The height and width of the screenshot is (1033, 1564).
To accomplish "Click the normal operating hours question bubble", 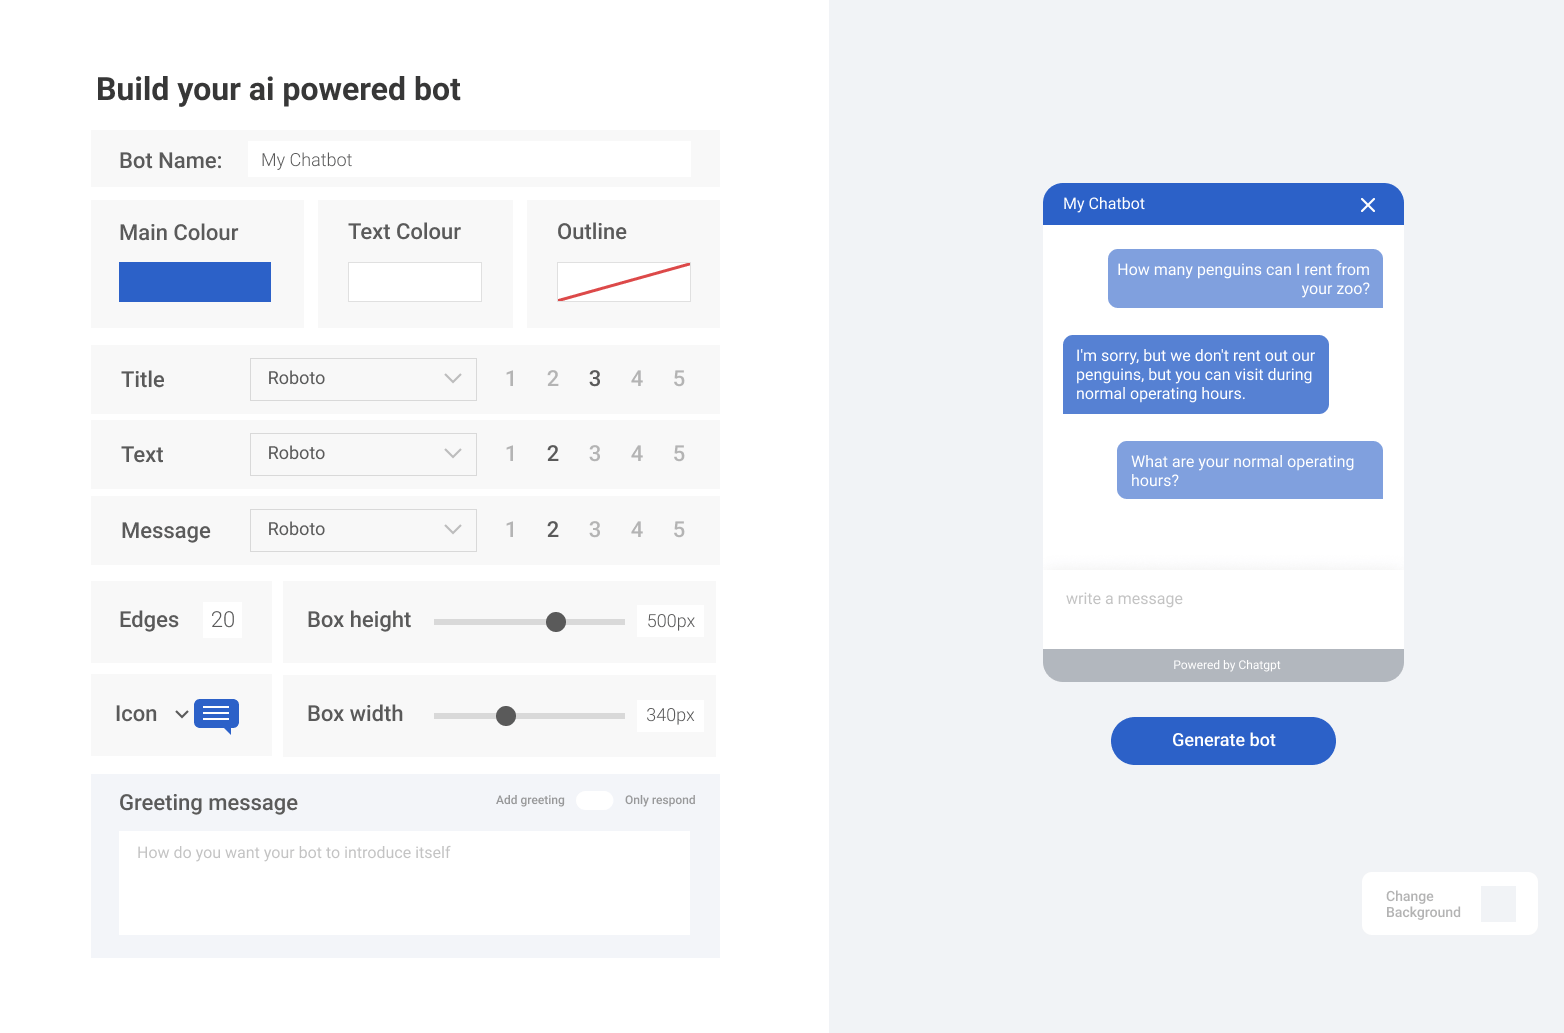I will click(x=1250, y=470).
